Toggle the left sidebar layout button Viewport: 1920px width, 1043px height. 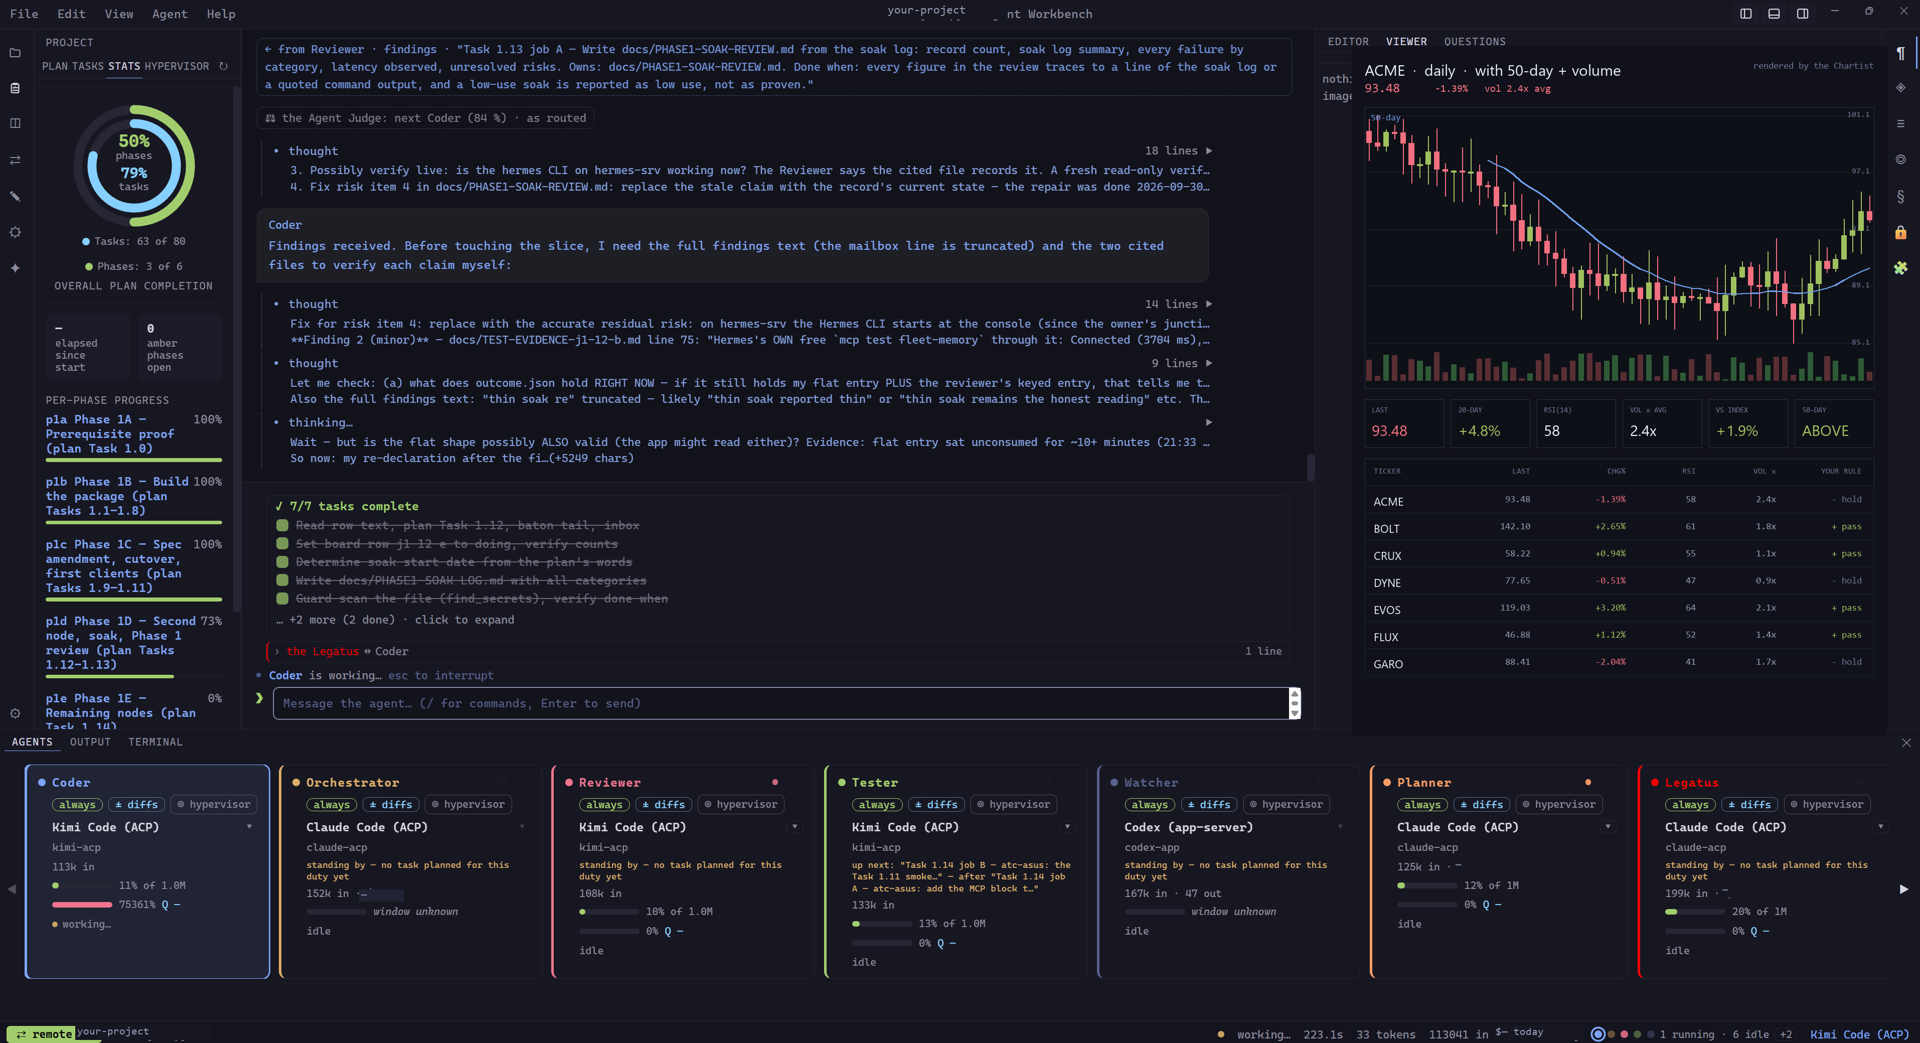coord(1746,14)
